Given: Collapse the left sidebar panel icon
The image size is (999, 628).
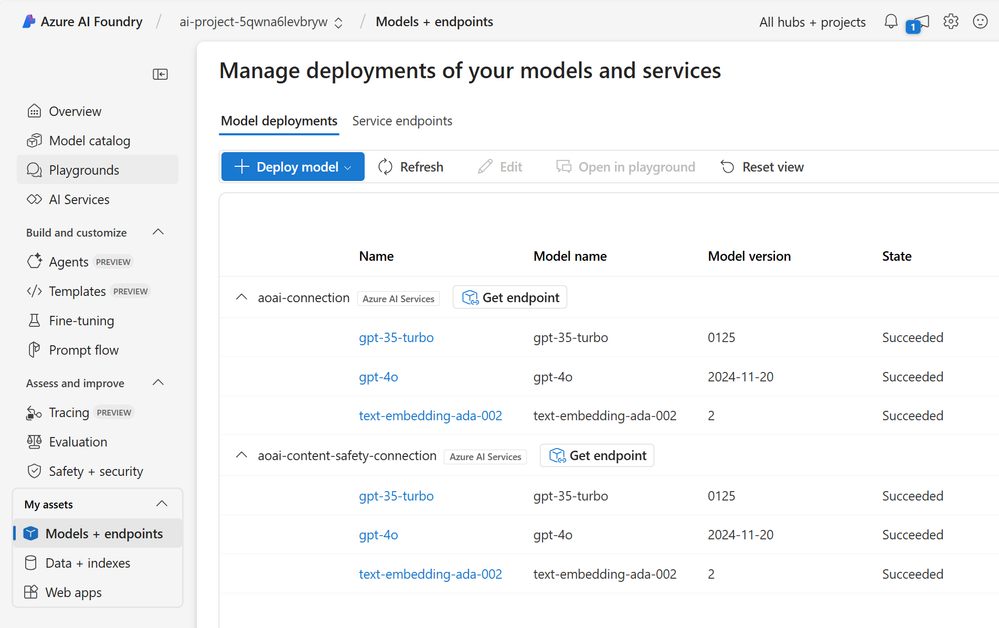Looking at the screenshot, I should coord(161,75).
